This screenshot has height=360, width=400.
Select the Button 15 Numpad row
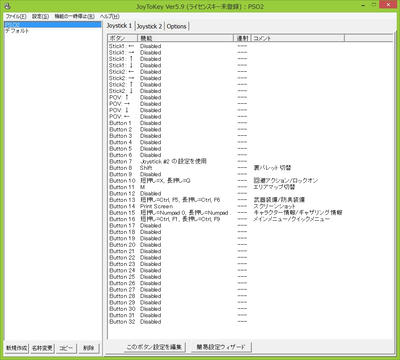click(x=250, y=213)
